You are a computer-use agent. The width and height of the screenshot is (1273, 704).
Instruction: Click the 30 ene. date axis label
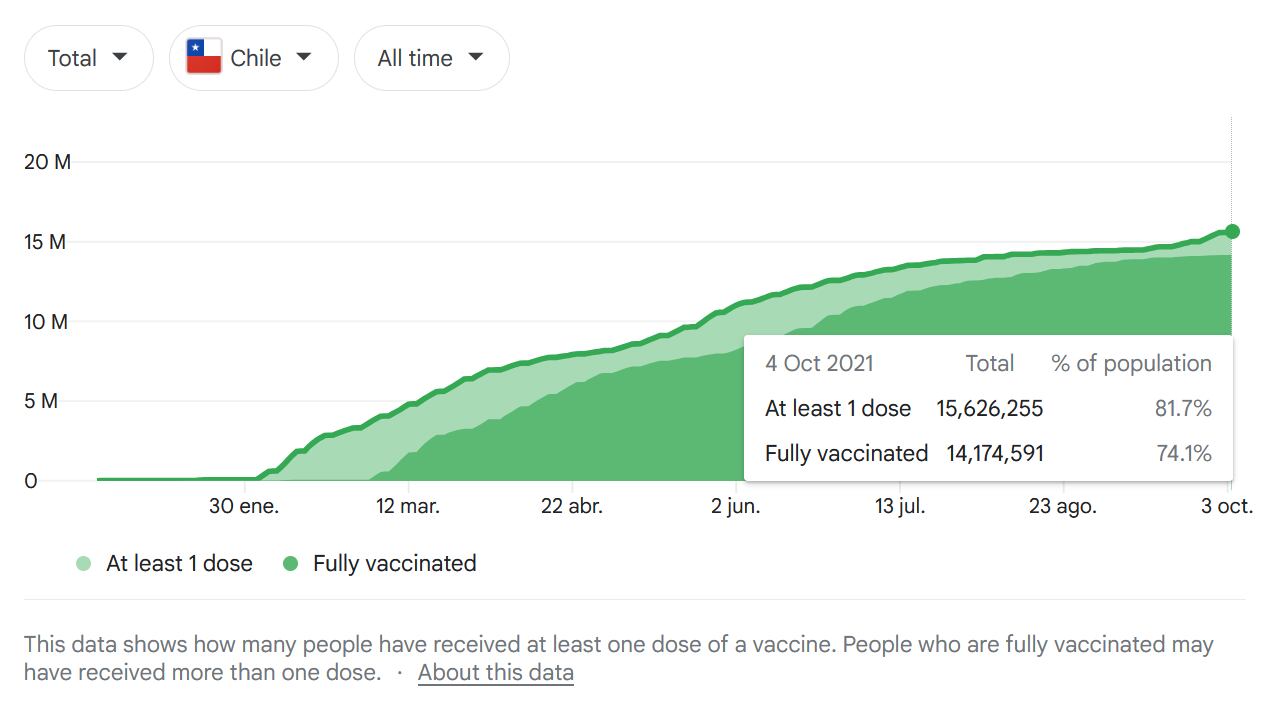(244, 507)
